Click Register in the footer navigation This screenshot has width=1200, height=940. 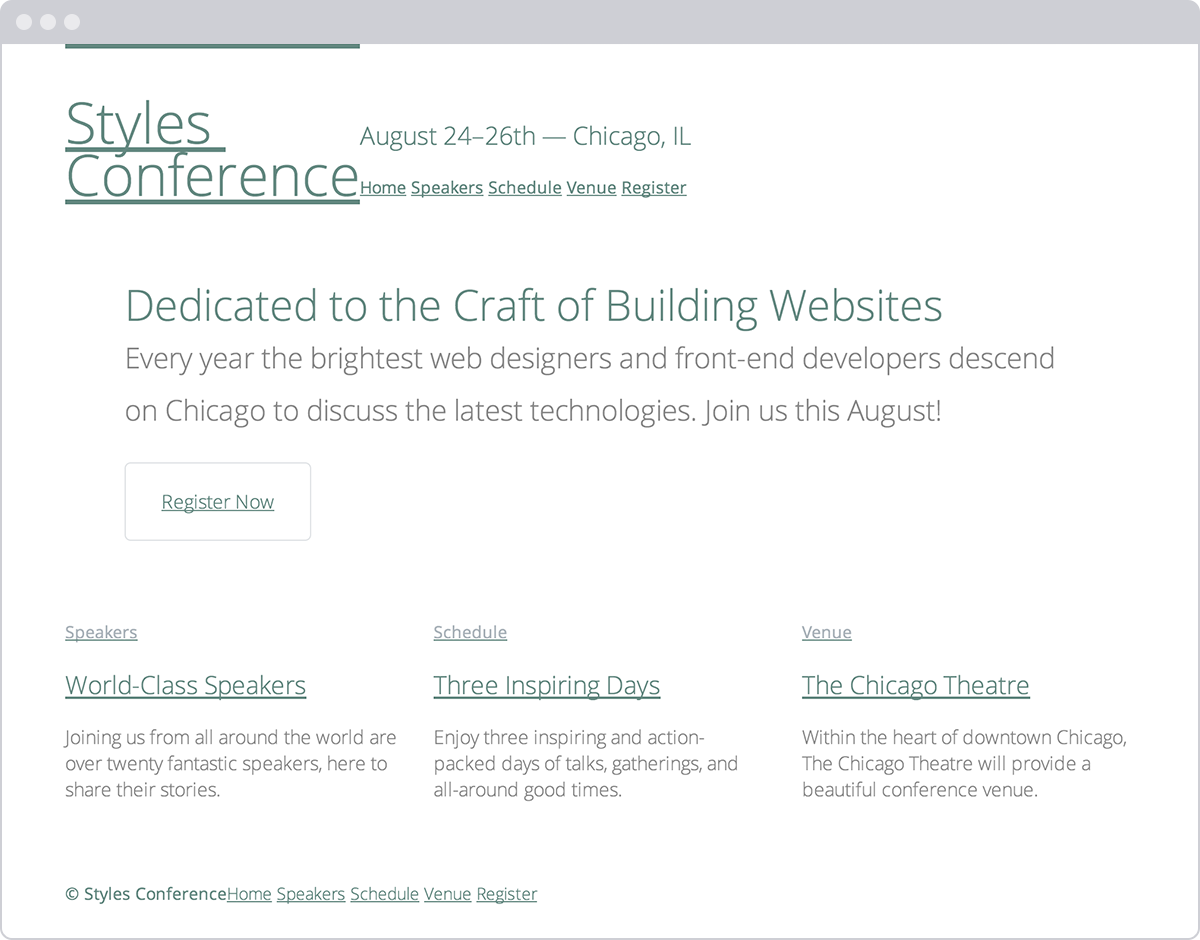[506, 894]
